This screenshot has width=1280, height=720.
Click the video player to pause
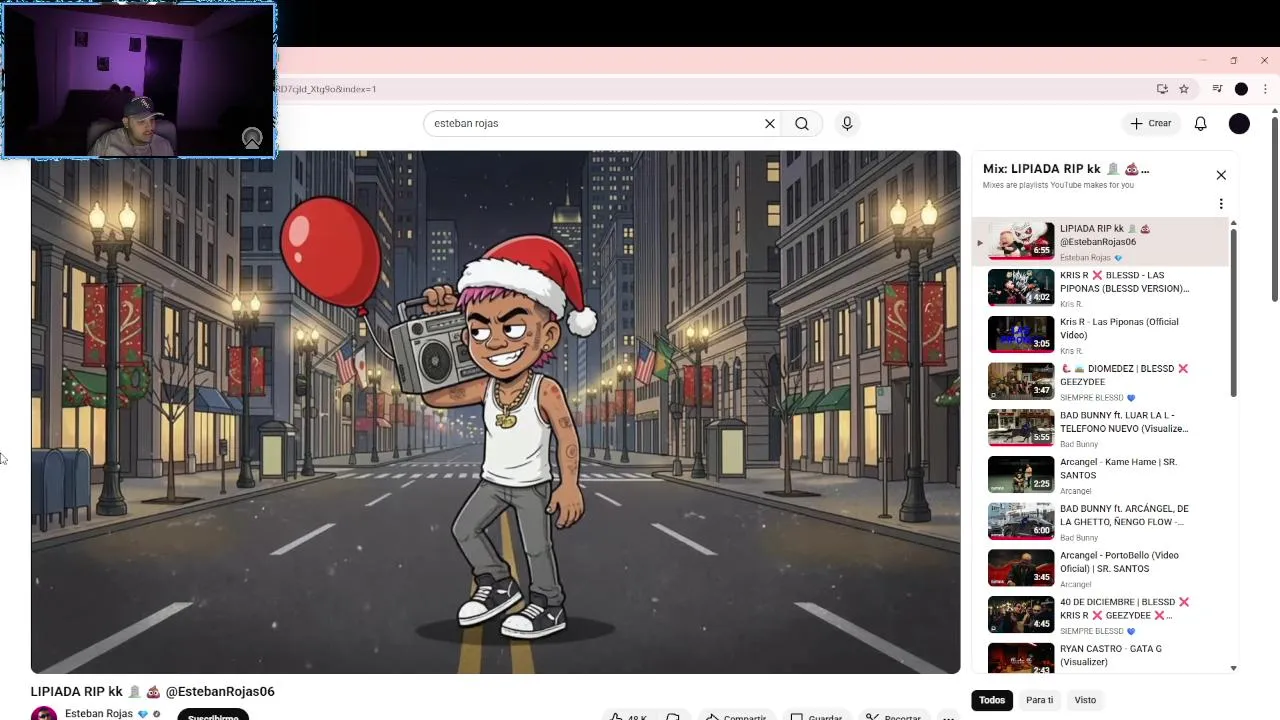coord(495,412)
